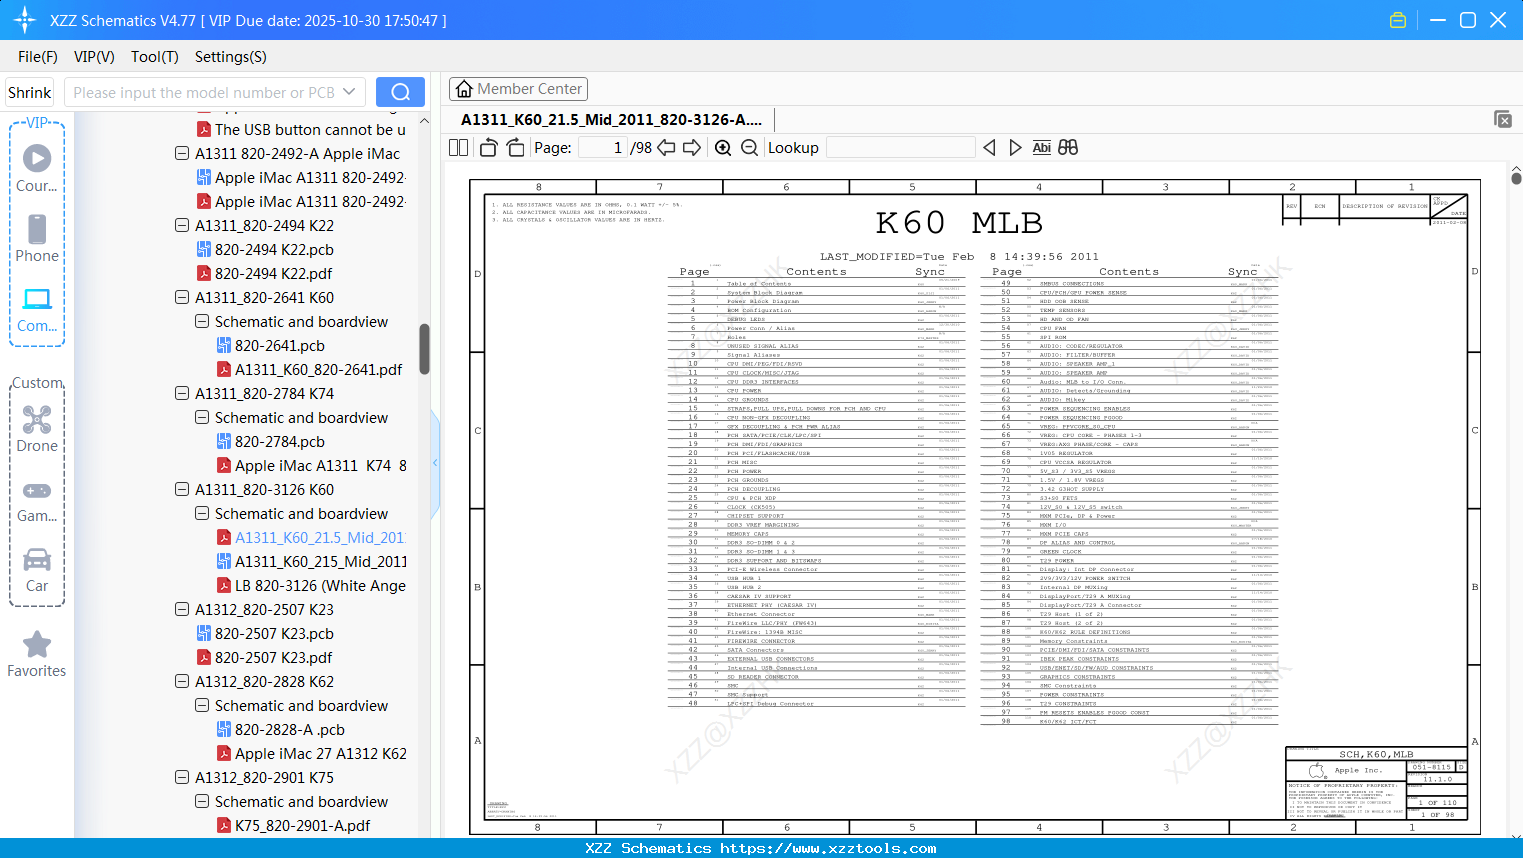Click the binoculars search icon
The width and height of the screenshot is (1523, 858).
click(x=1068, y=147)
